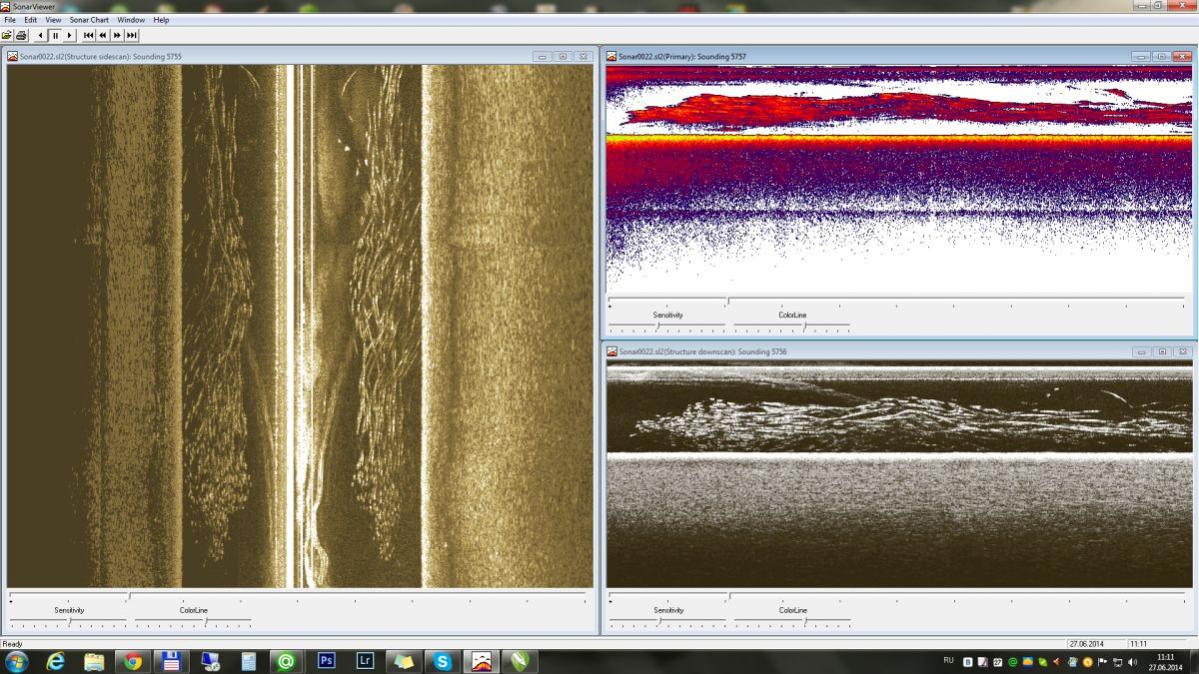
Task: Click the volume icon in system tray
Action: (x=1132, y=662)
